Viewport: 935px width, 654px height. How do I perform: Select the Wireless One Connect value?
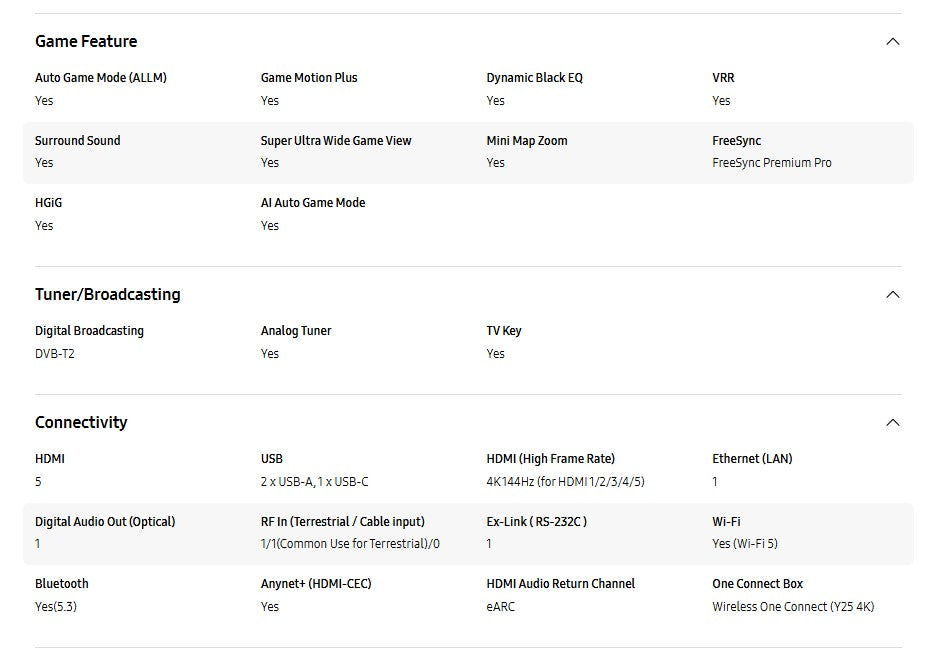(x=792, y=607)
